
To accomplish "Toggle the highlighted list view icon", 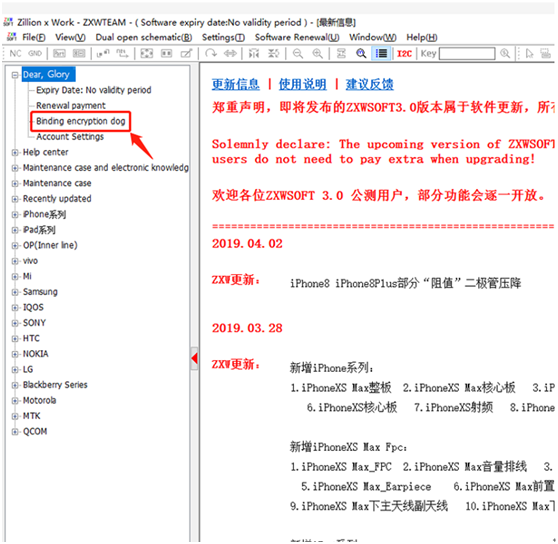I will pos(381,54).
